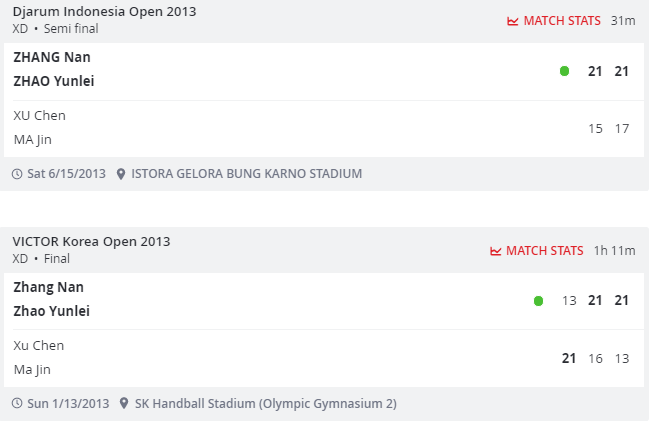Image resolution: width=650 pixels, height=424 pixels.
Task: Select player ZHAO Yunlei in semi final
Action: [x=54, y=81]
